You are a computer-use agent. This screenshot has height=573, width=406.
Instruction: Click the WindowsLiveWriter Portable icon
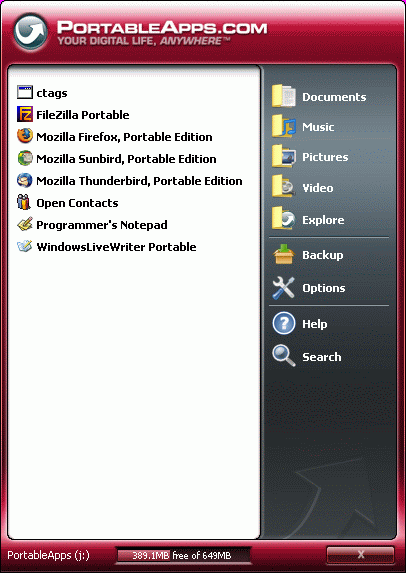point(24,246)
